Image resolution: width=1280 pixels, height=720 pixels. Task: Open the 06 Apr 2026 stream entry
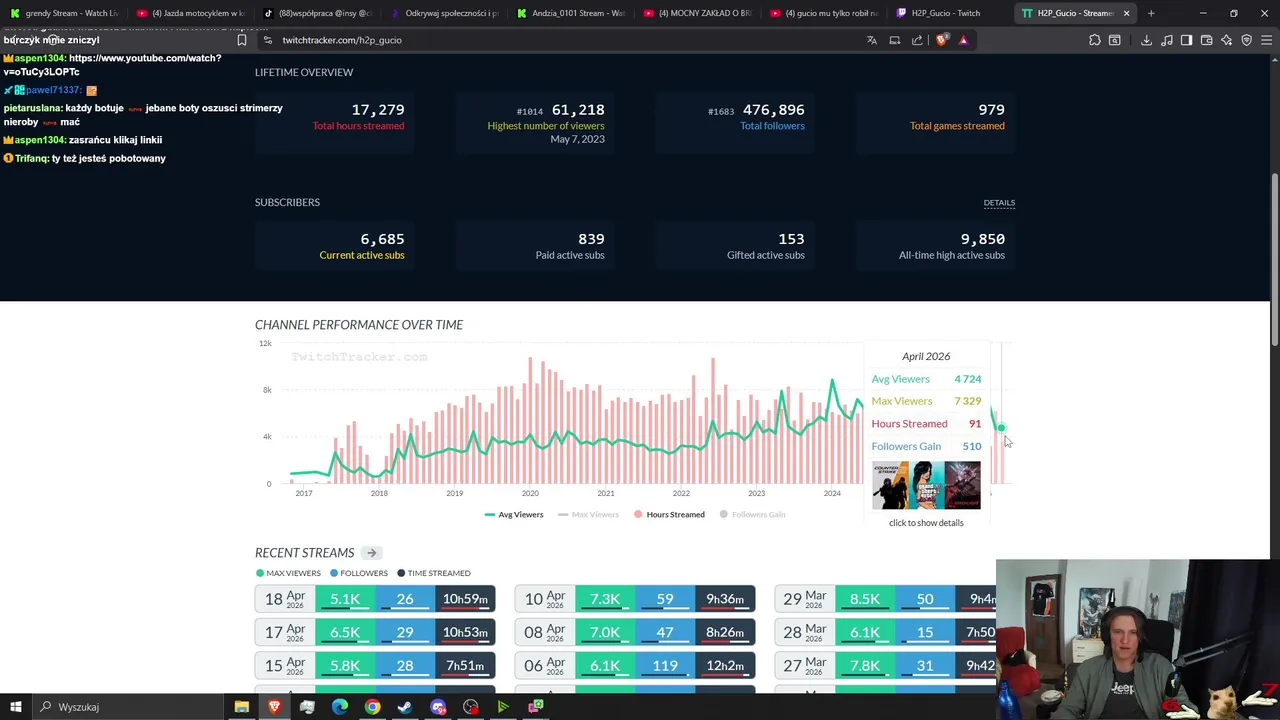point(635,665)
